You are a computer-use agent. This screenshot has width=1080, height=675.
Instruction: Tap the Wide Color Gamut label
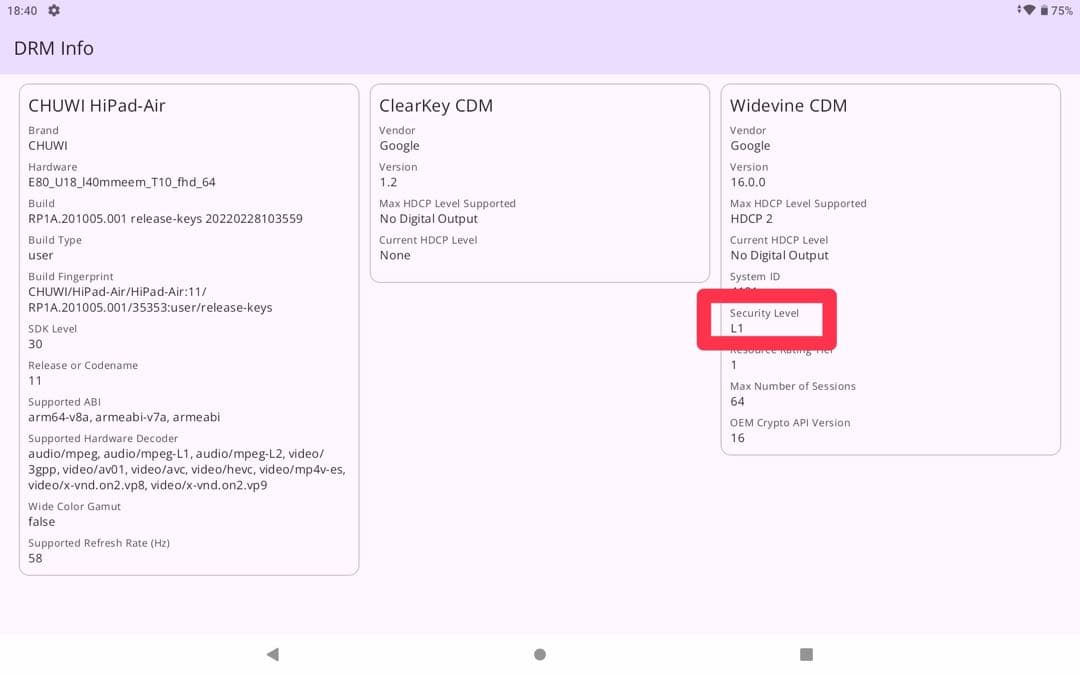[x=74, y=506]
